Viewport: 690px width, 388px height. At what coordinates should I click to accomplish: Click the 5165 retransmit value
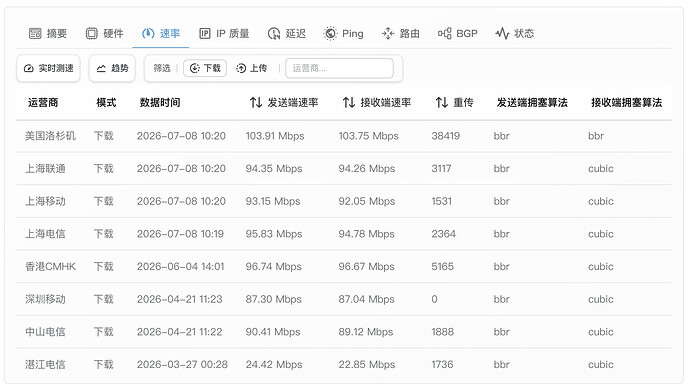[442, 267]
